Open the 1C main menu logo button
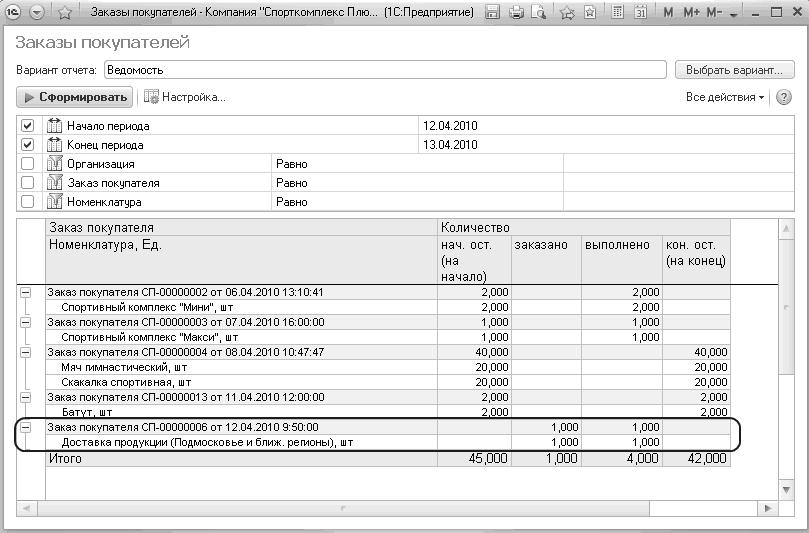809x533 pixels. click(x=12, y=11)
